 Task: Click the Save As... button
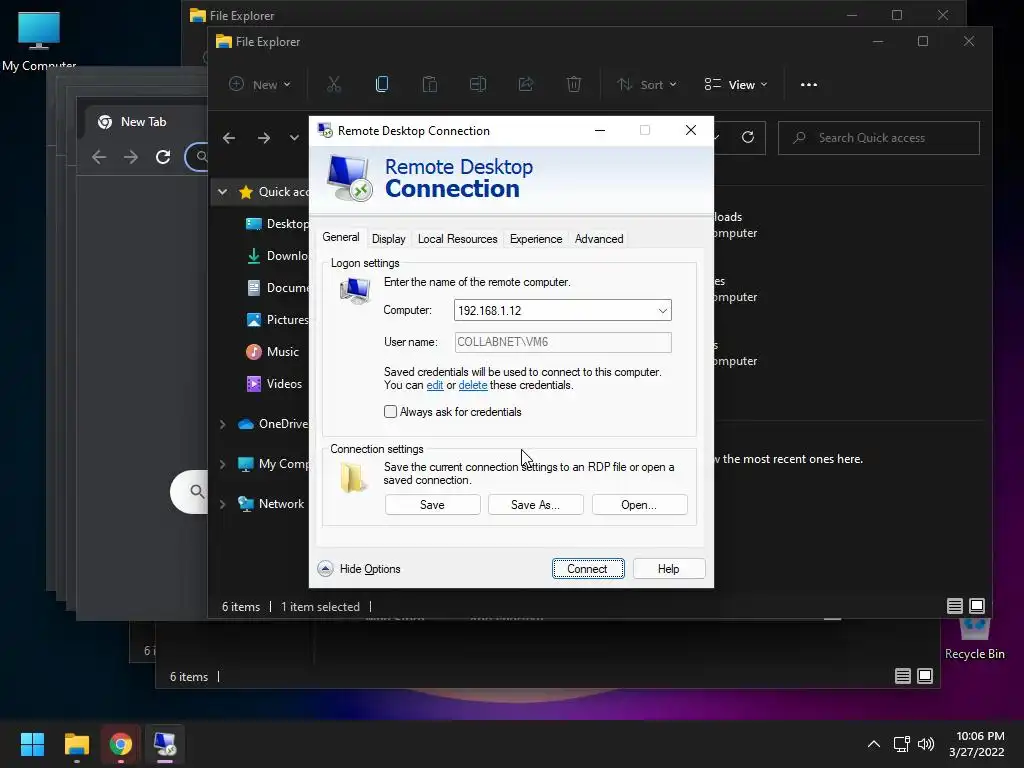pos(536,505)
